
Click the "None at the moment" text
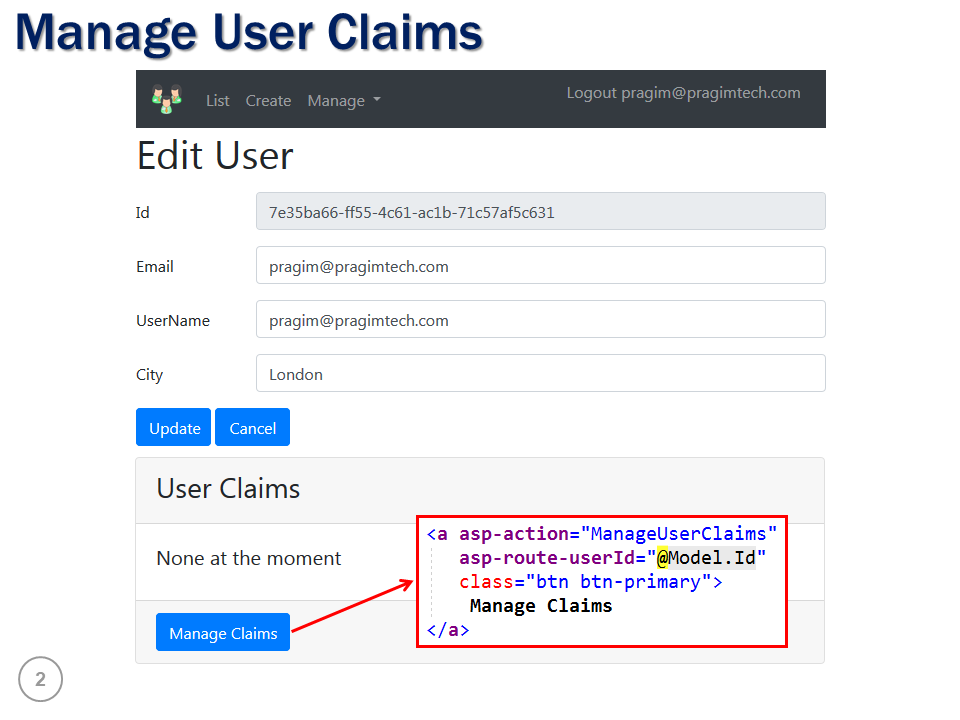(x=248, y=558)
